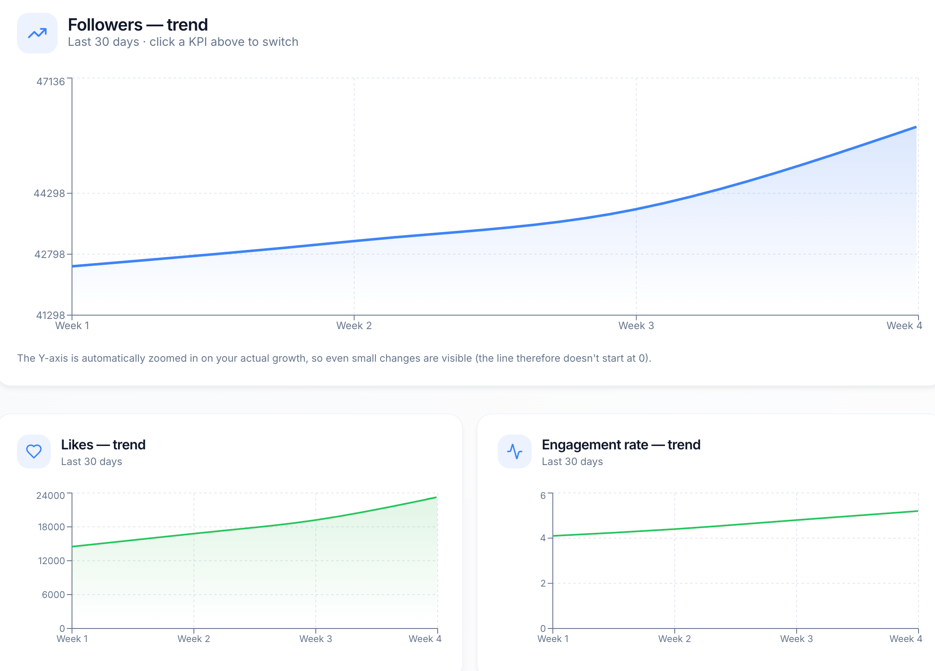Click the "Last 30 days" subtitle under Likes
The image size is (935, 671).
coord(91,462)
